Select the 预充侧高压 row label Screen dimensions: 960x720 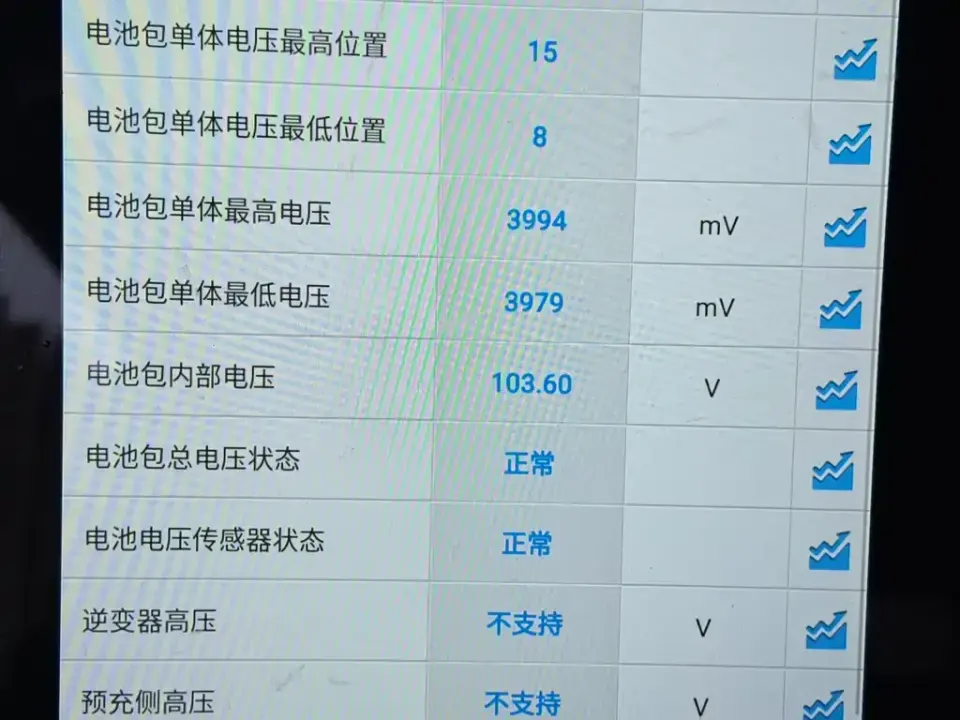tap(148, 701)
